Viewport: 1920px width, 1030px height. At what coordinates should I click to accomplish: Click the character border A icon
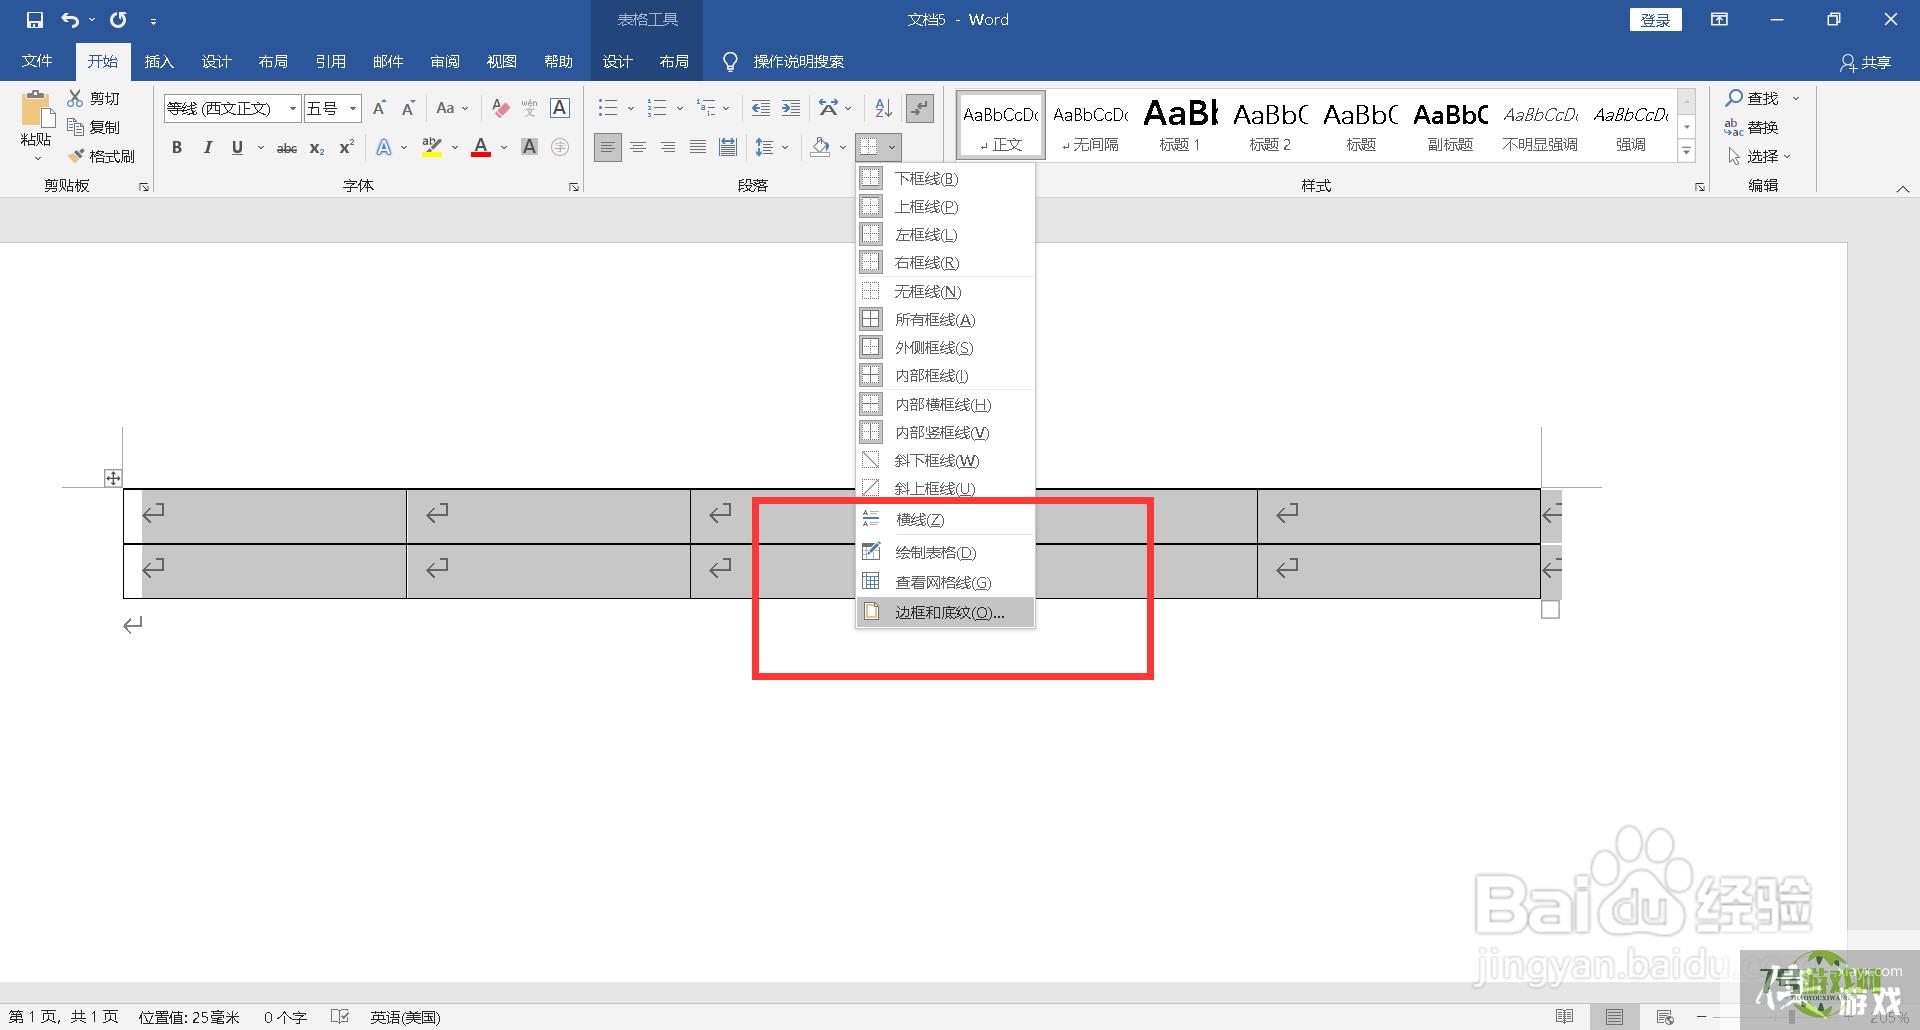click(x=560, y=108)
